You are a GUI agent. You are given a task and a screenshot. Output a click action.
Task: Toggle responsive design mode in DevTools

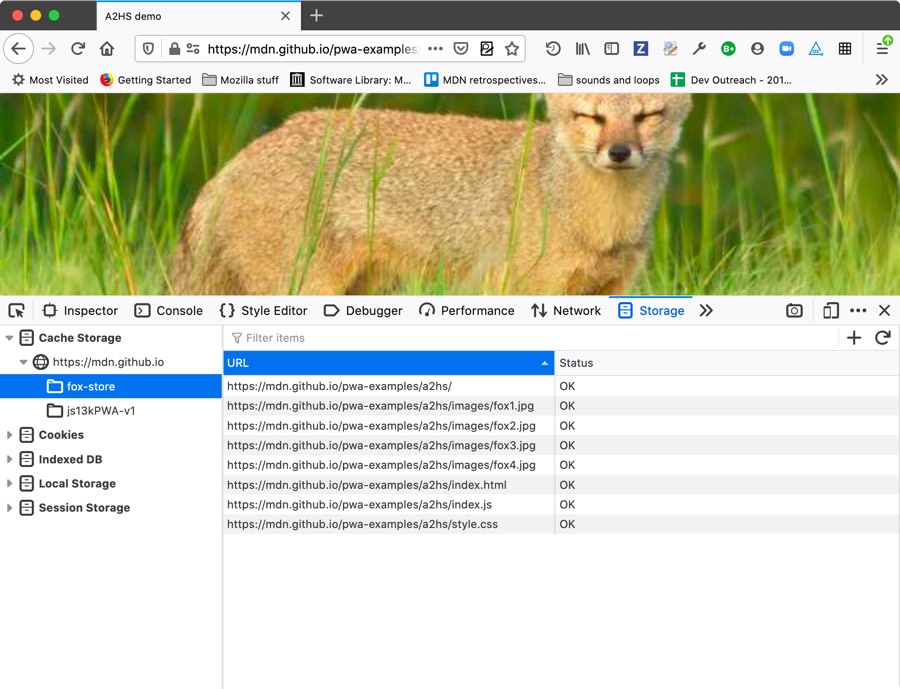830,311
